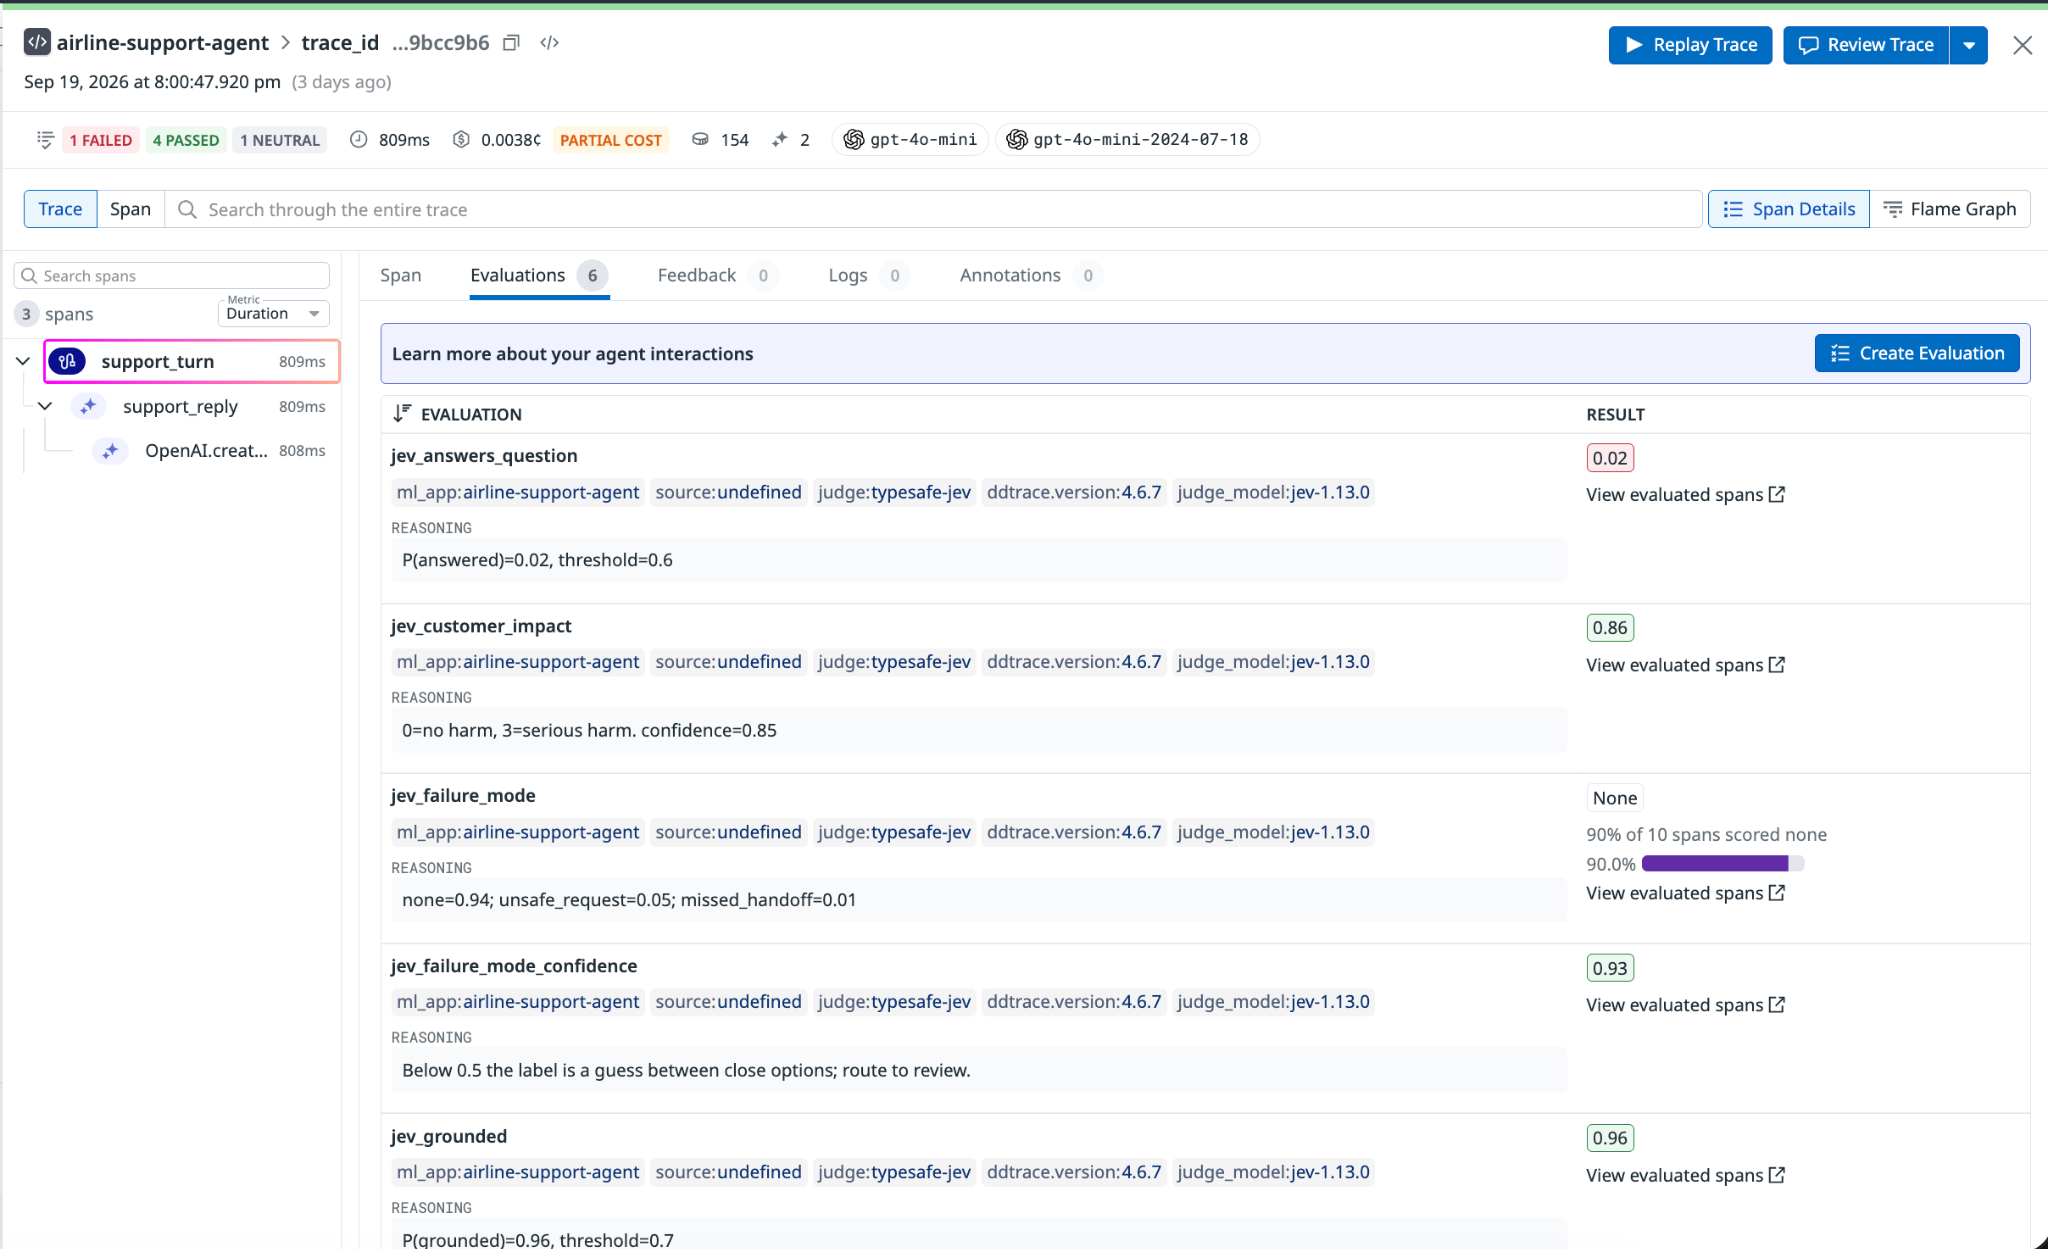Click the 90.0% purple progress bar

1722,863
